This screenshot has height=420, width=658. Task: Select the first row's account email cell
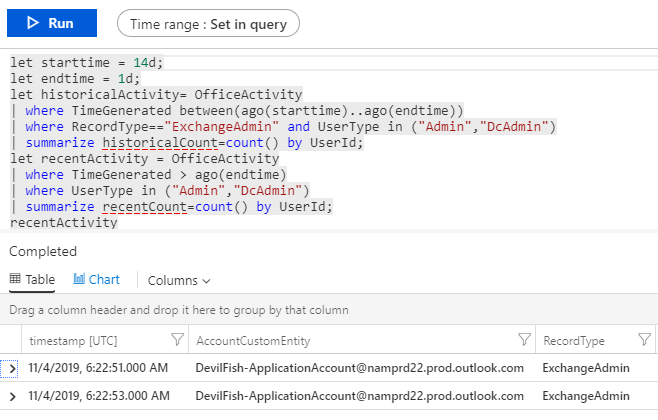(359, 368)
